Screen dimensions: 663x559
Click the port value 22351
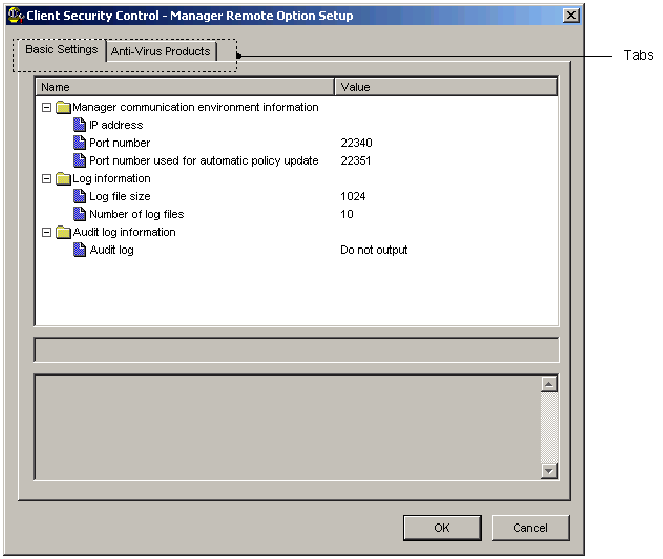pos(356,161)
